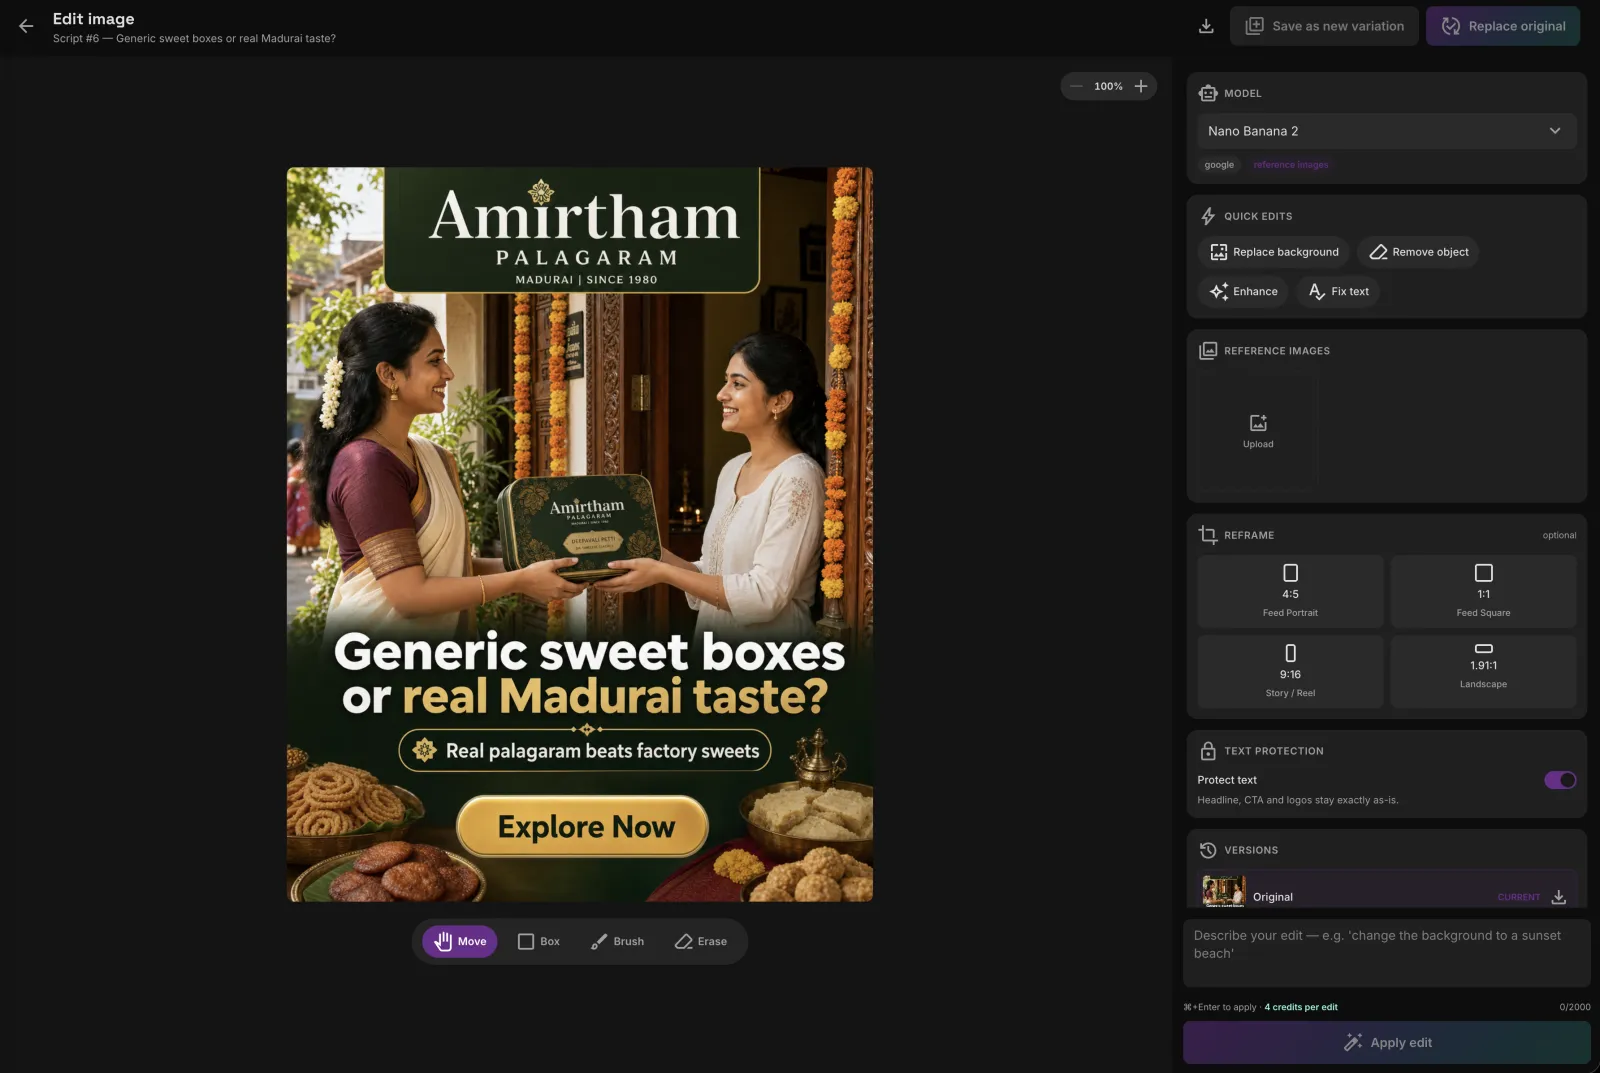Click the google tag under model
The height and width of the screenshot is (1073, 1600).
(1219, 165)
